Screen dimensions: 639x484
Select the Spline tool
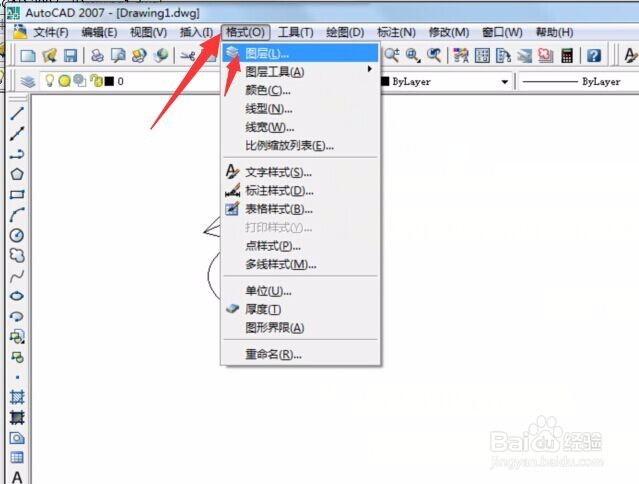tap(17, 276)
